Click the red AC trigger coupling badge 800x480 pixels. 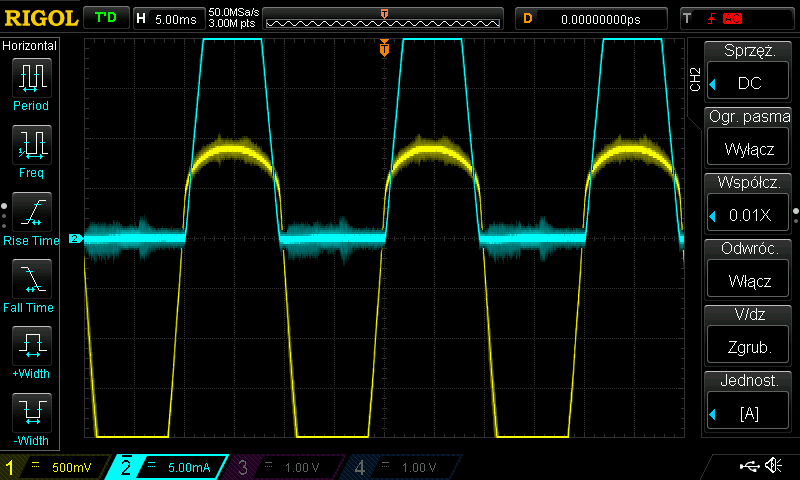pyautogui.click(x=732, y=19)
